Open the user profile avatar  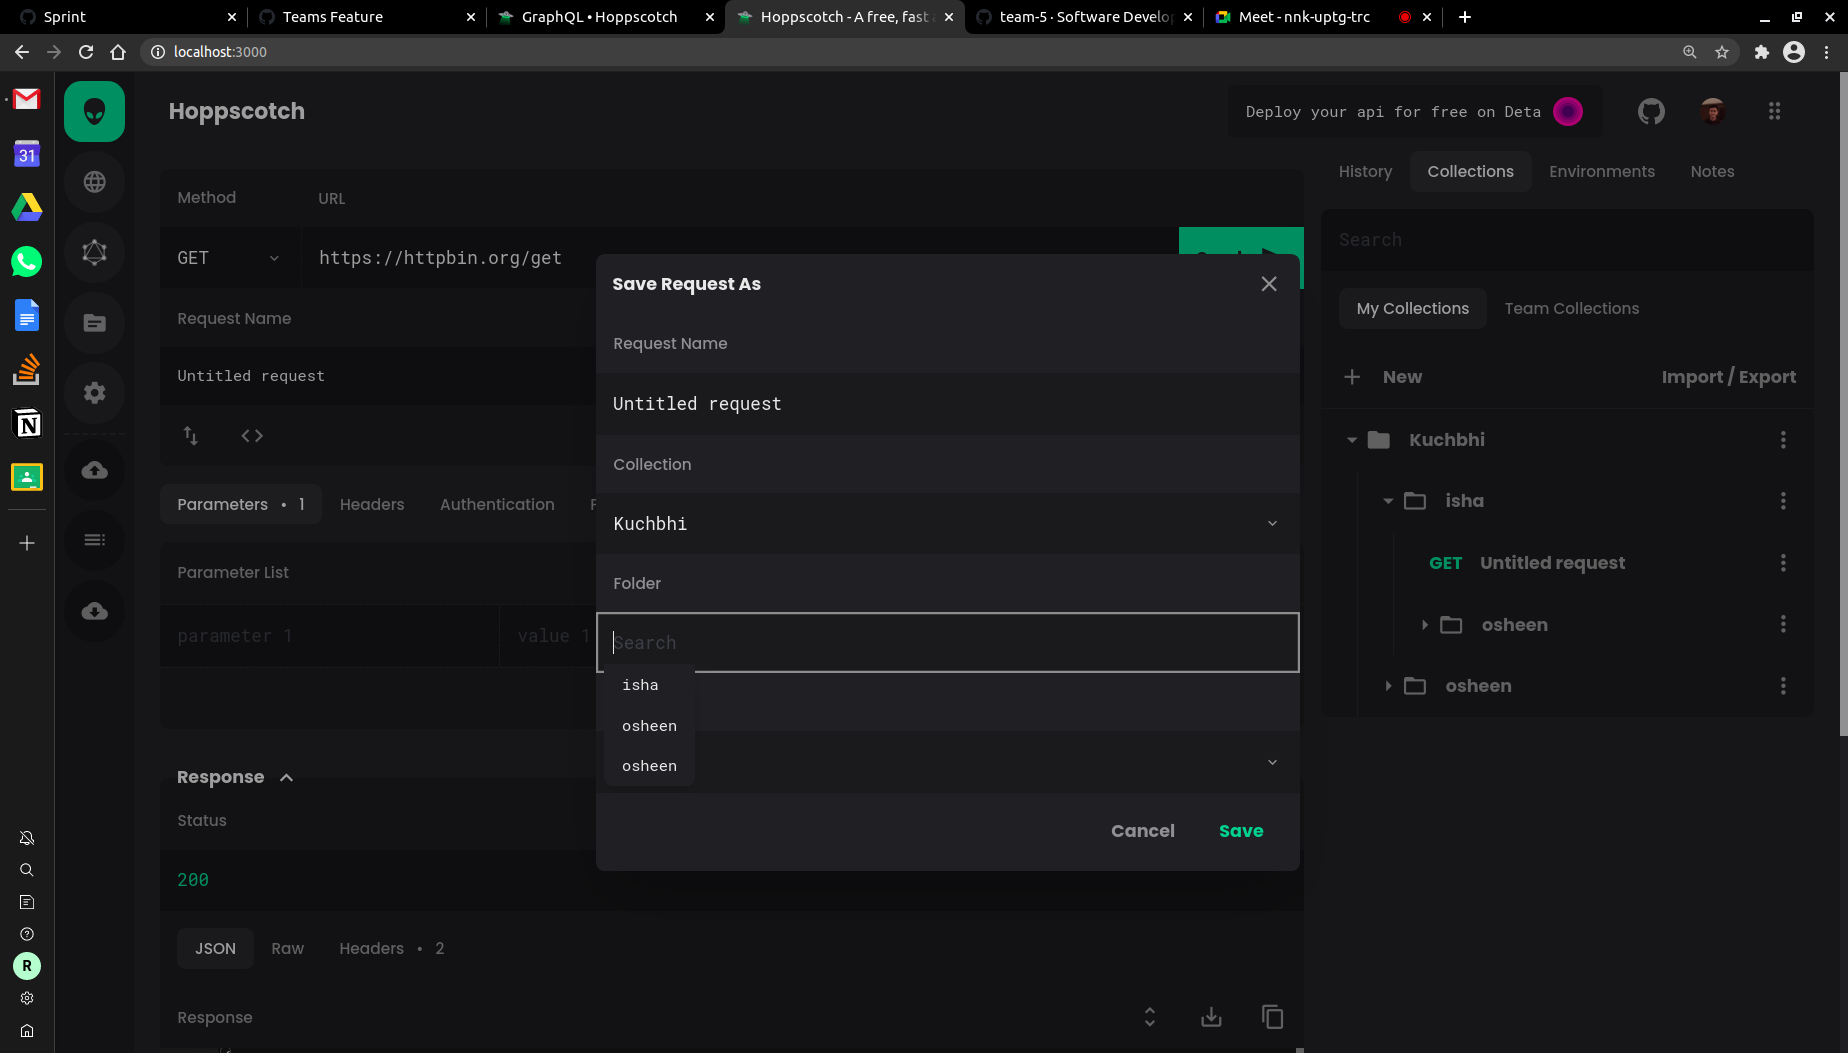click(x=1713, y=111)
